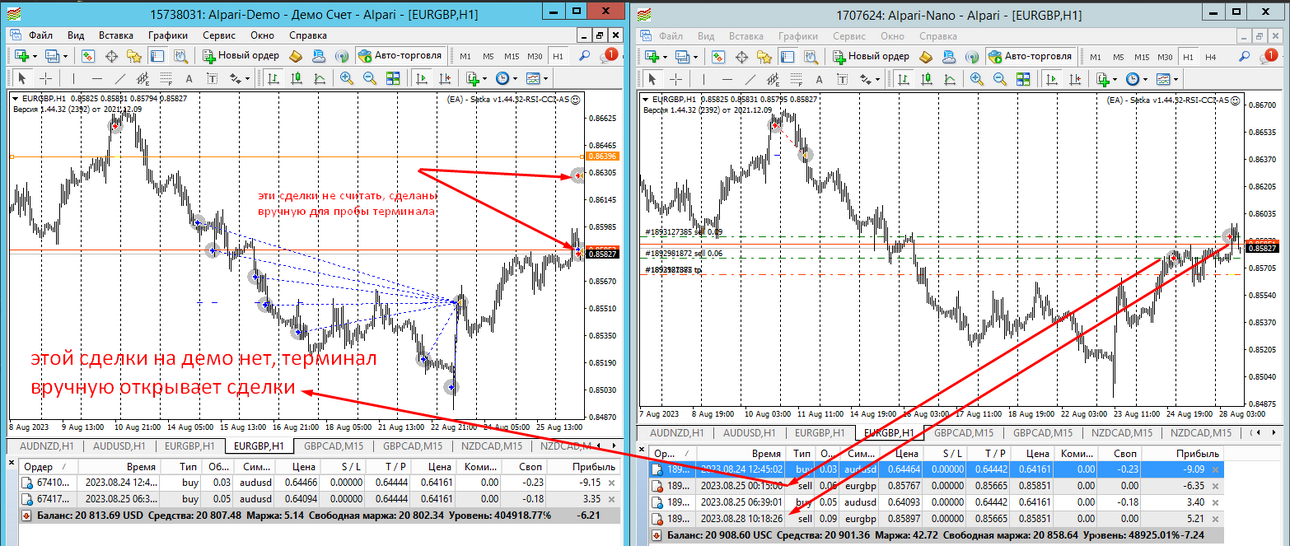This screenshot has width=1290, height=546.
Task: Select H4 timeframe in Alpari-Nano window
Action: pyautogui.click(x=1210, y=56)
